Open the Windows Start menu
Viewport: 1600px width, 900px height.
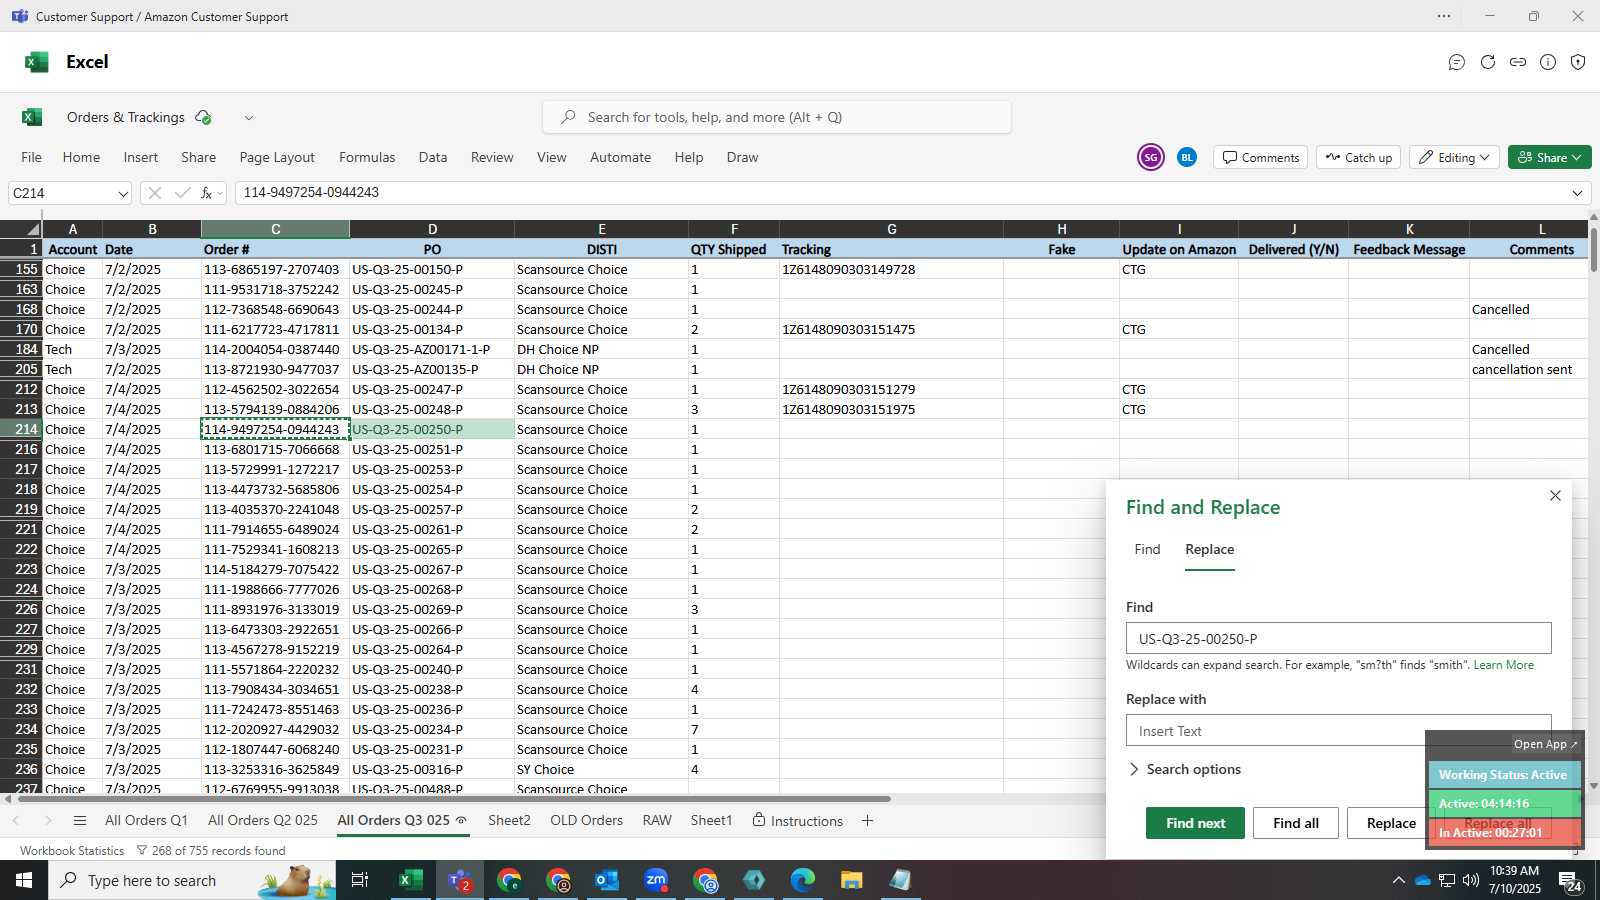(24, 880)
